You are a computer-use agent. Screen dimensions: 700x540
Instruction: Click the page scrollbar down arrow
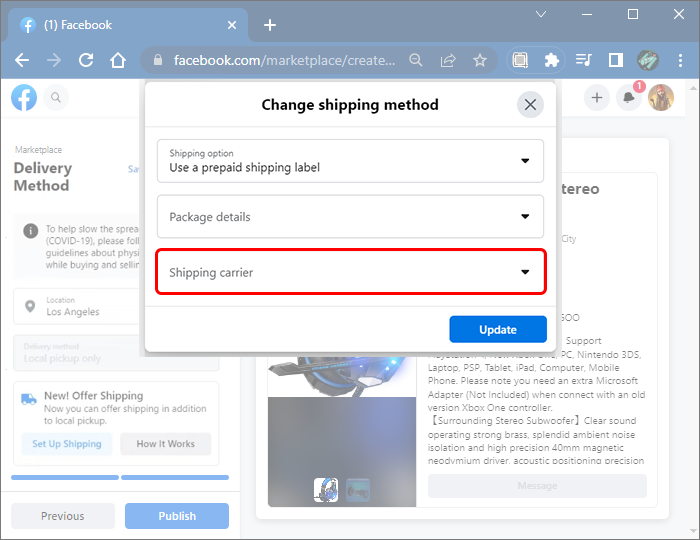click(694, 531)
